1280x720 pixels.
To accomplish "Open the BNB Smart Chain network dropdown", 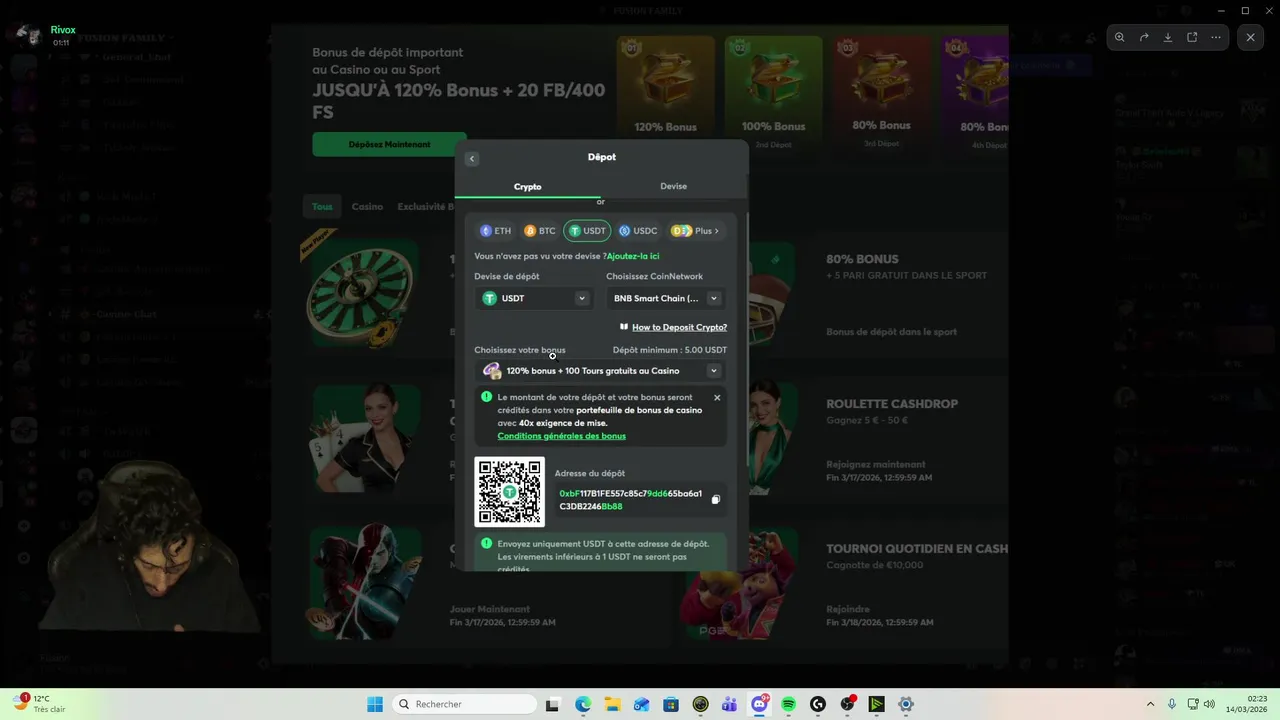I will 666,298.
